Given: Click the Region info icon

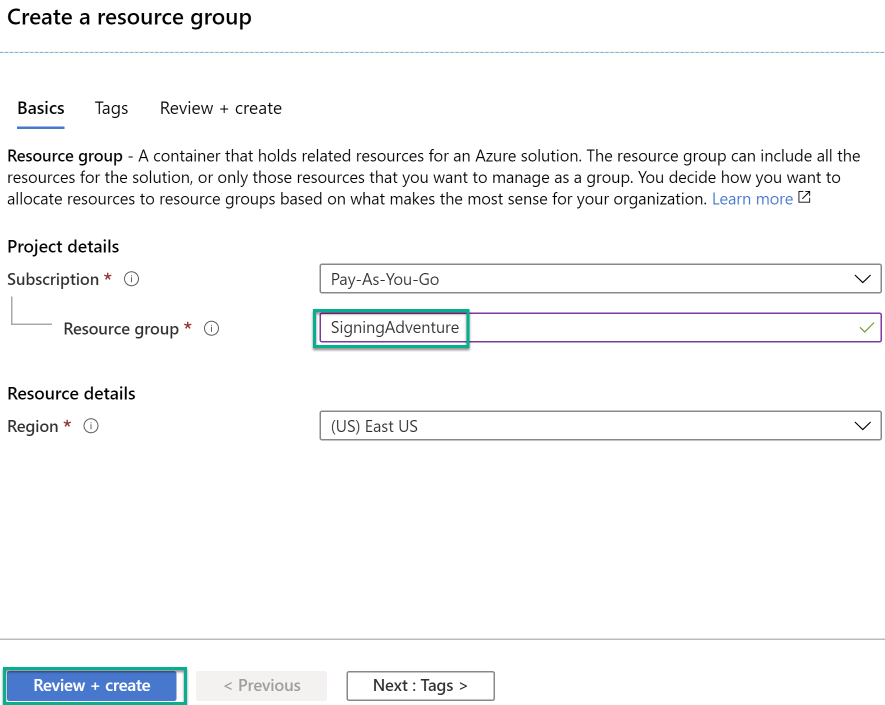Looking at the screenshot, I should pos(90,427).
